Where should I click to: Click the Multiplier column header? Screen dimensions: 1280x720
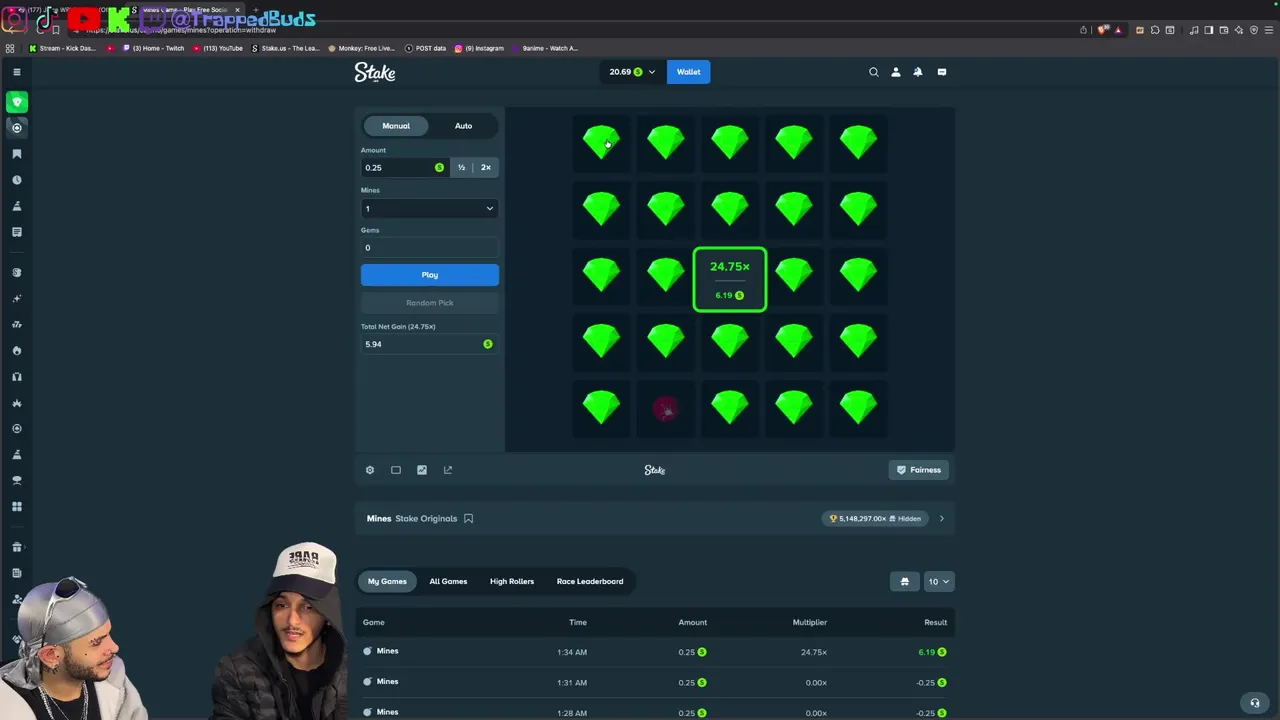click(x=810, y=622)
